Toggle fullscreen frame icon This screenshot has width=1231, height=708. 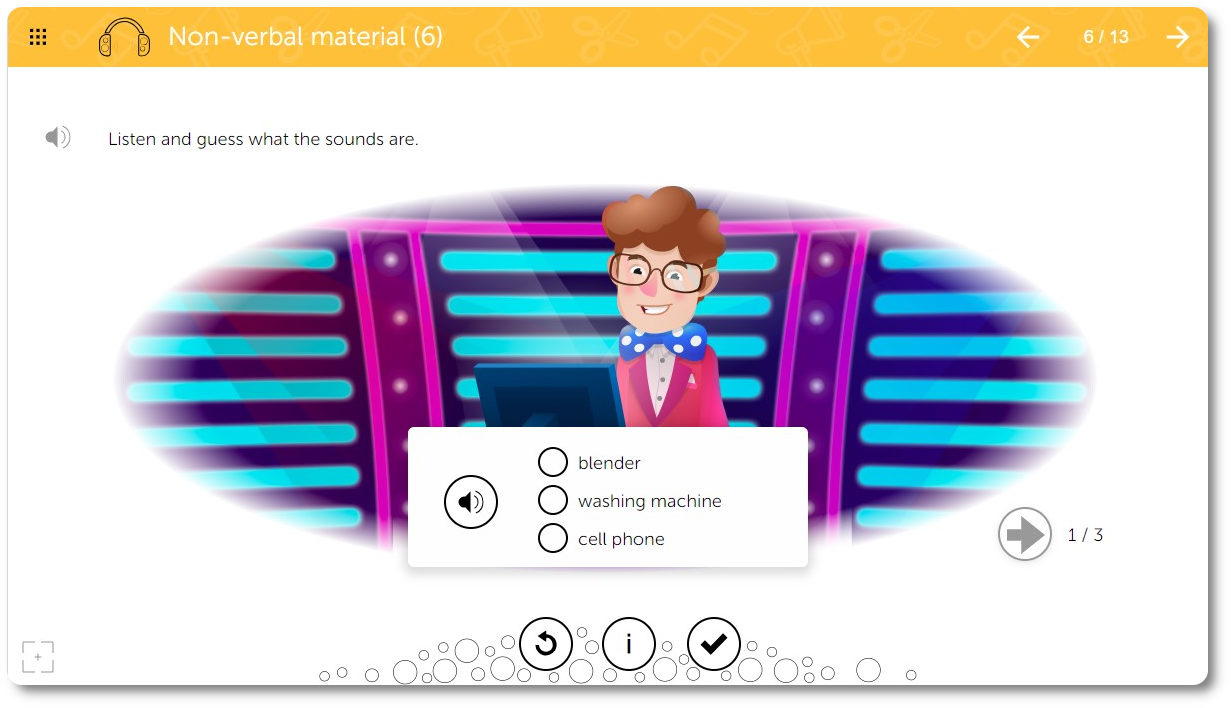(x=38, y=657)
